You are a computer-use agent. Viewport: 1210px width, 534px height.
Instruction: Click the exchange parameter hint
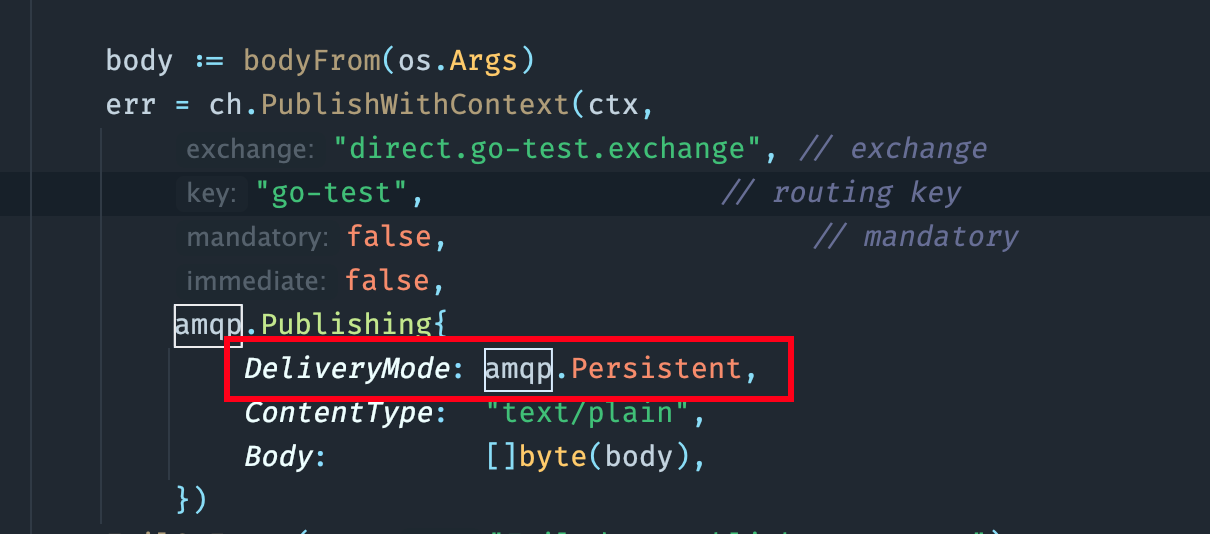coord(250,149)
